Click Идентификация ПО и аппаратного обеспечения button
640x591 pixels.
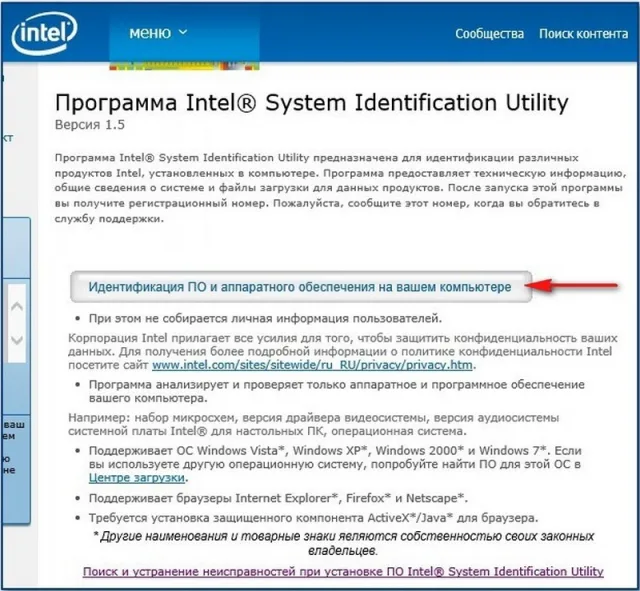(x=301, y=287)
